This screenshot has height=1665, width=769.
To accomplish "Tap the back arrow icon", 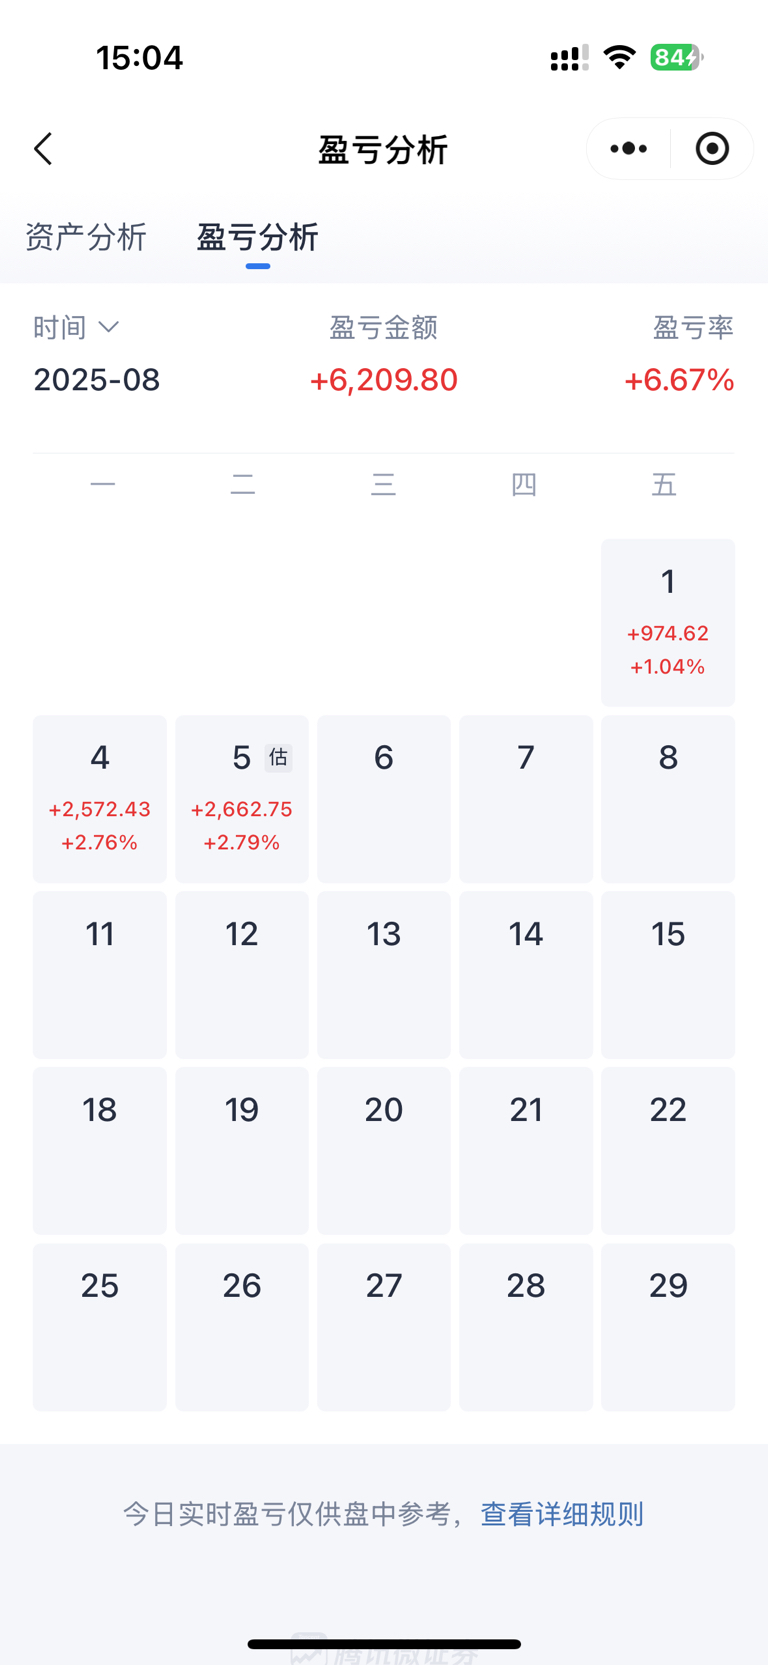I will pos(43,149).
